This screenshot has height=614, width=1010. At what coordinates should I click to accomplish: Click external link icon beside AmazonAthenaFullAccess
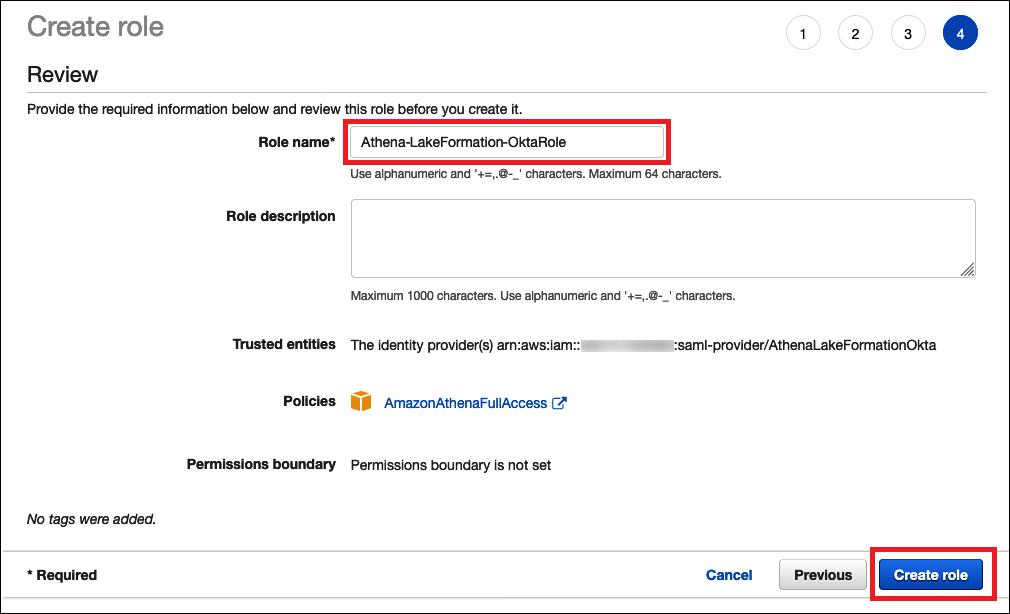[560, 403]
